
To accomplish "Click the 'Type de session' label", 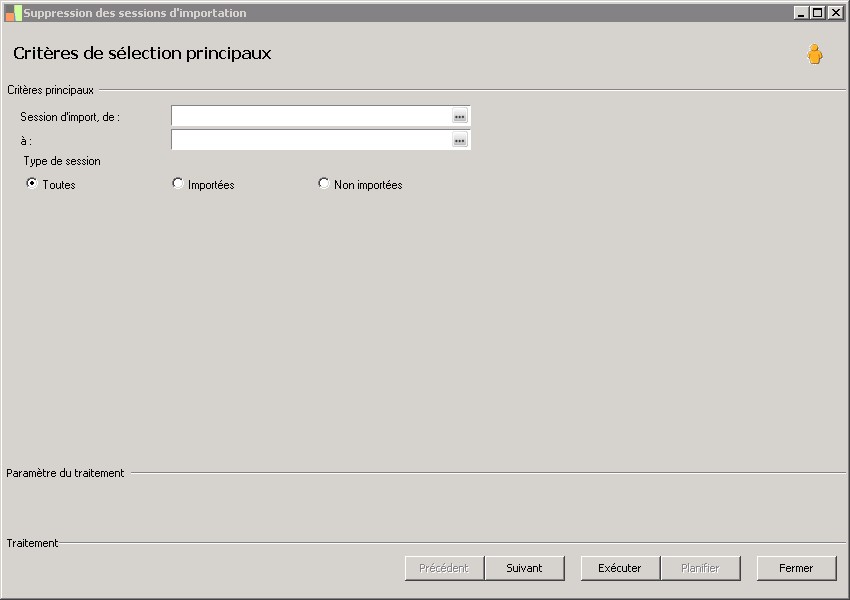I will [x=62, y=161].
